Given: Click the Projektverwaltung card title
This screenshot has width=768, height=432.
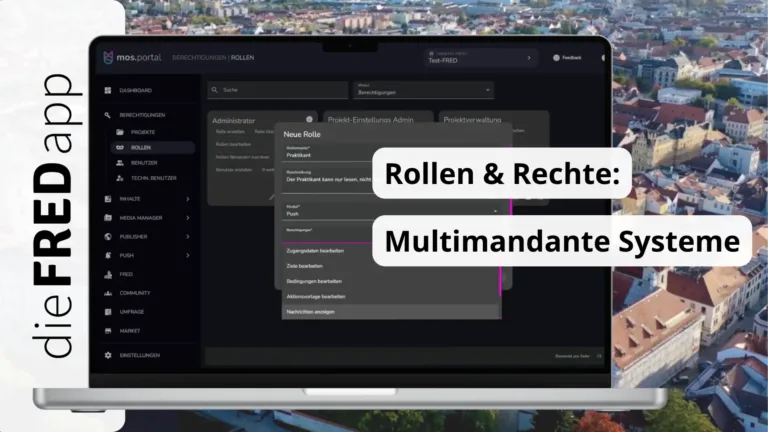Looking at the screenshot, I should point(472,120).
